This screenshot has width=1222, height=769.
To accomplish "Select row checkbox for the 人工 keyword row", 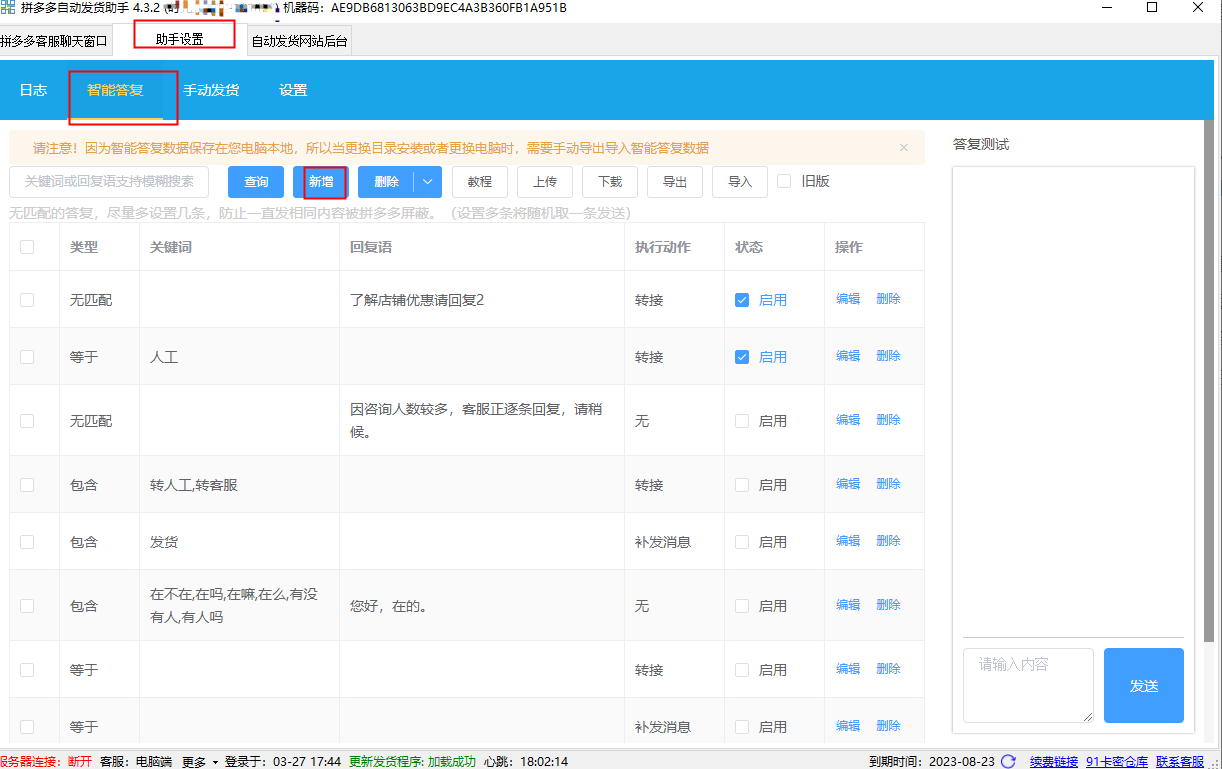I will (x=27, y=357).
